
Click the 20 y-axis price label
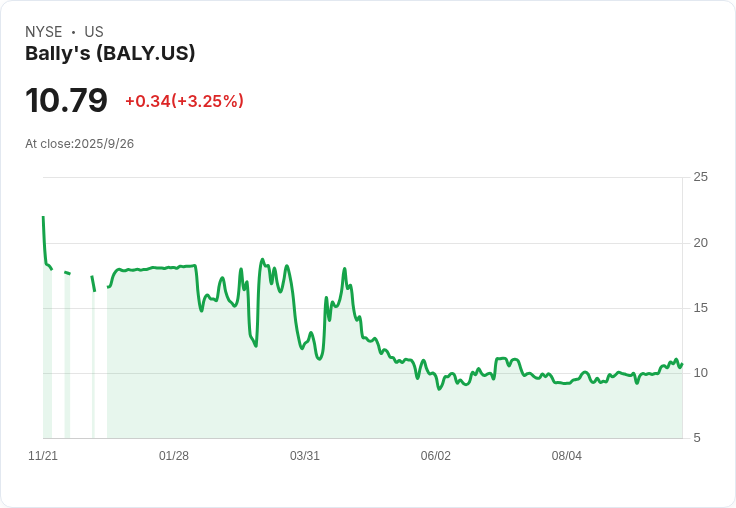click(700, 243)
